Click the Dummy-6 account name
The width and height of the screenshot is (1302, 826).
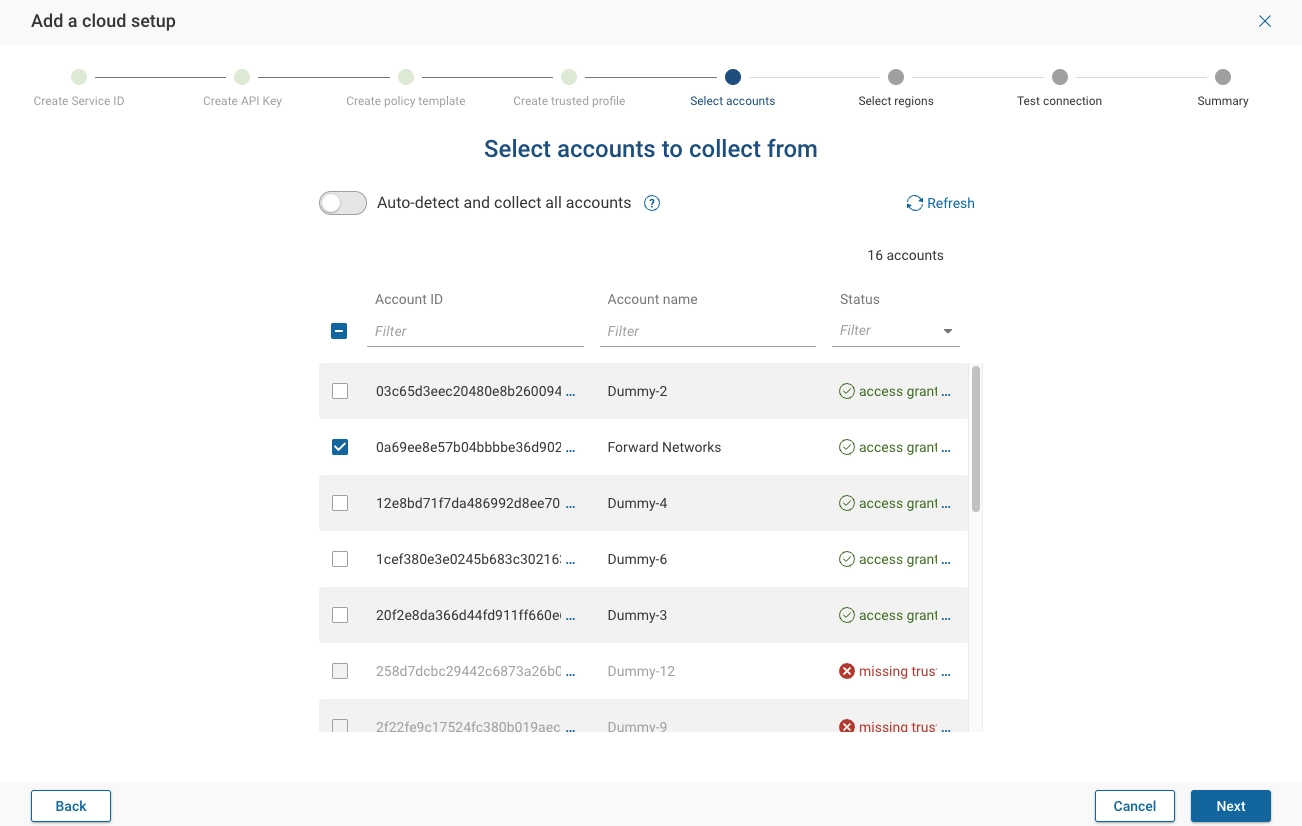pyautogui.click(x=637, y=559)
